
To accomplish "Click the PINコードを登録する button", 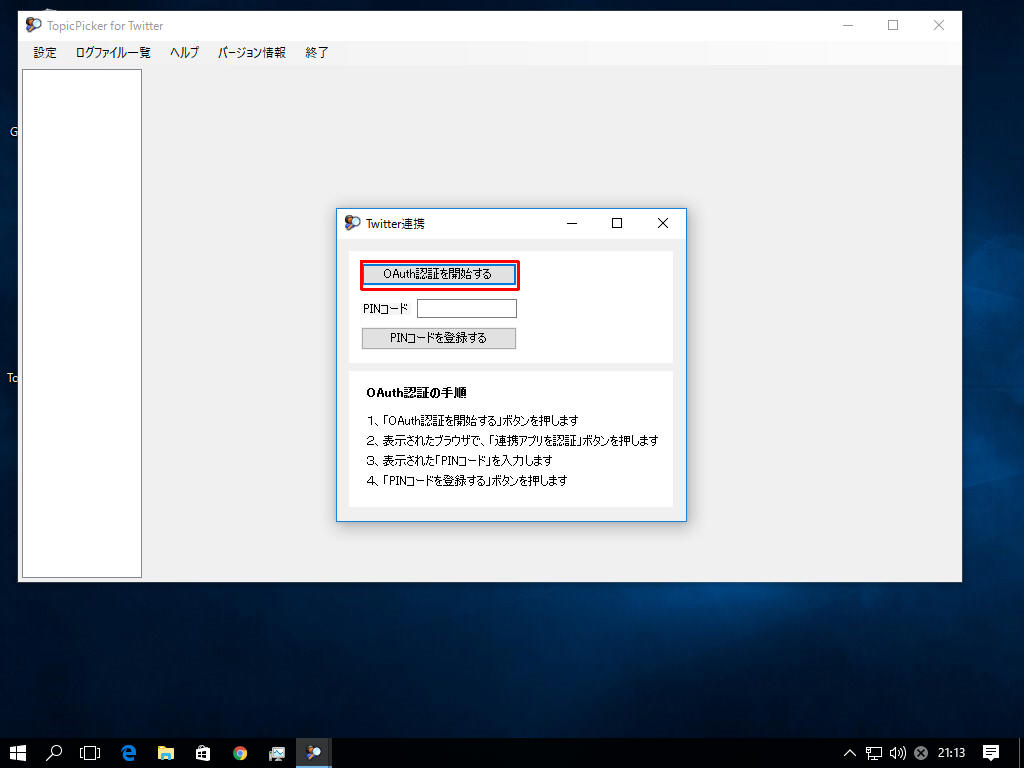I will click(x=439, y=338).
